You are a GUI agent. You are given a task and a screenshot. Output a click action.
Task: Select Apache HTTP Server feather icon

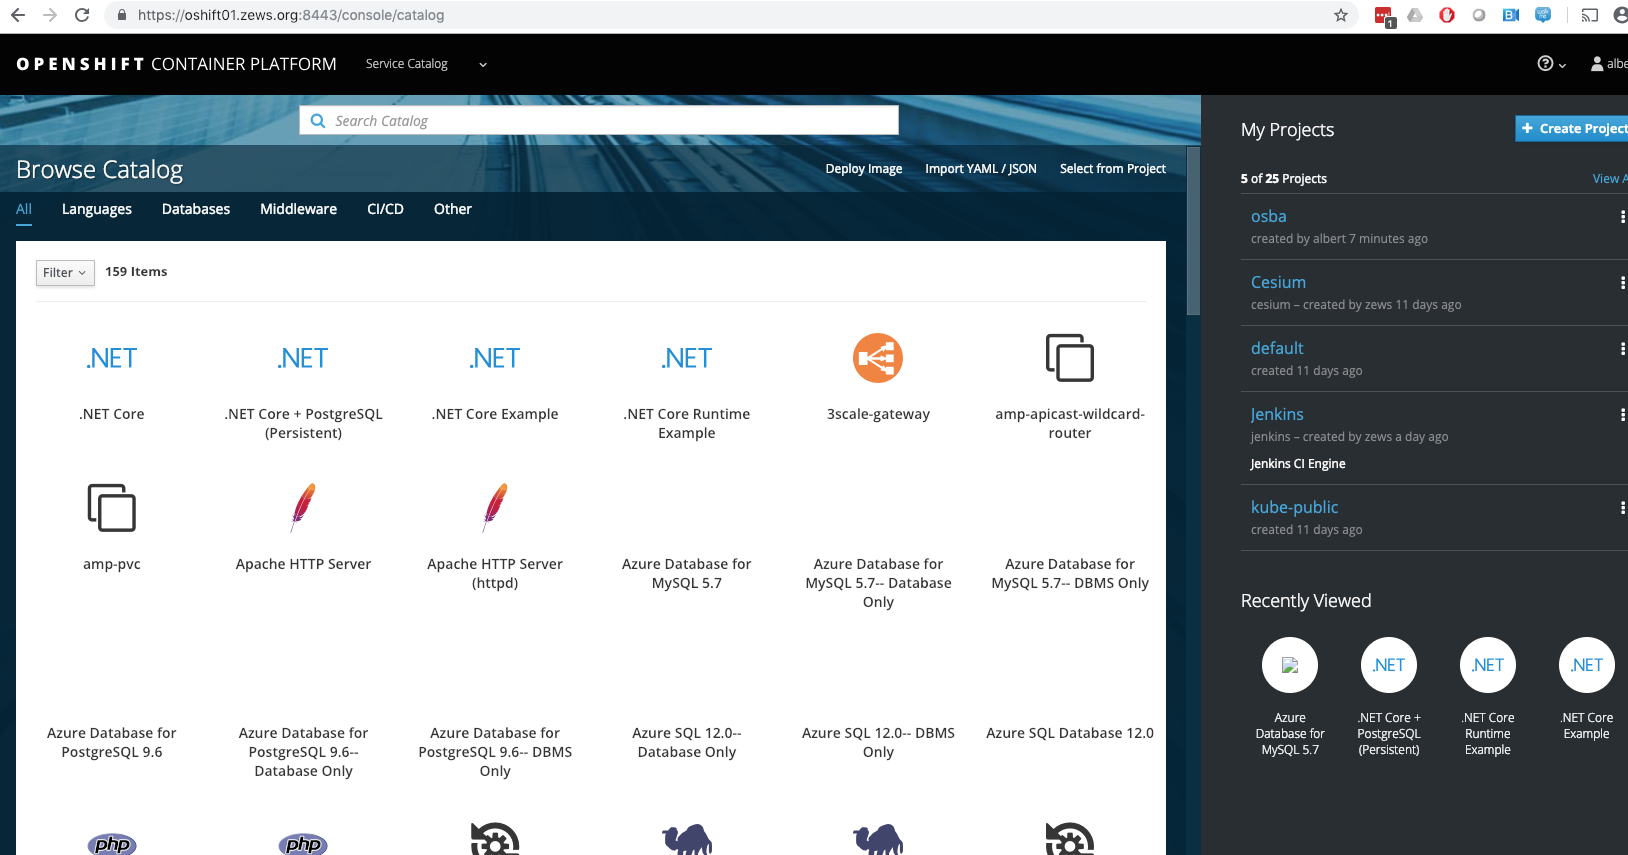pyautogui.click(x=303, y=508)
